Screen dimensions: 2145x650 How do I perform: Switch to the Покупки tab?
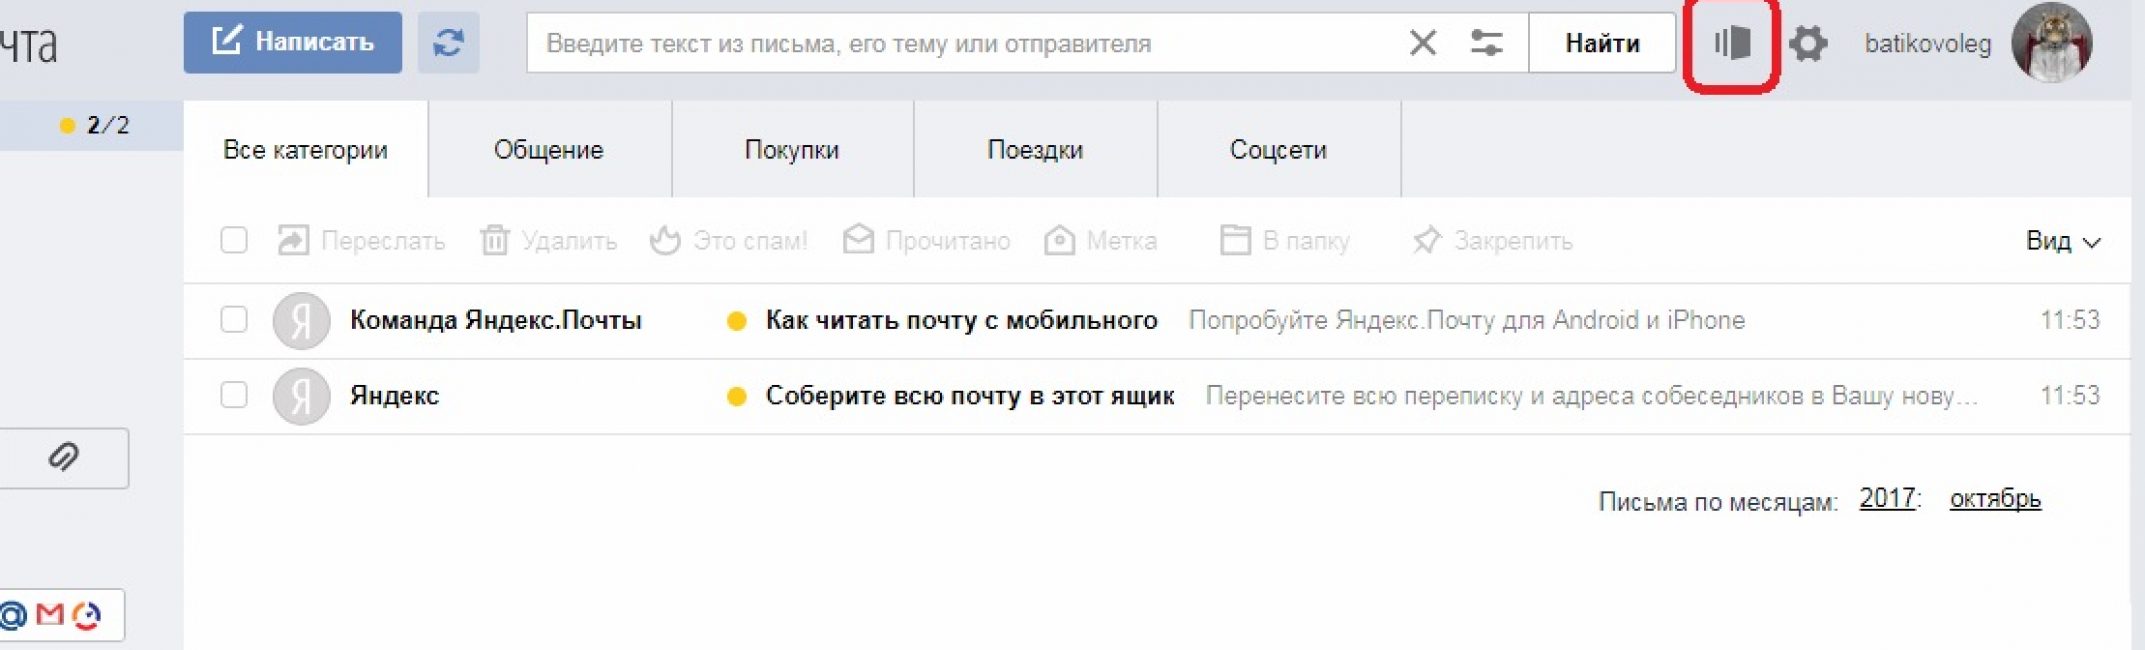(x=792, y=150)
